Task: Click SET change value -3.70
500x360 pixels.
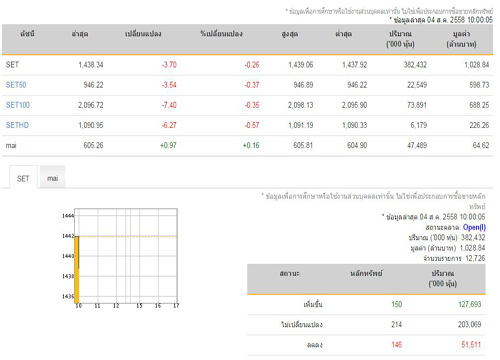Action: (169, 65)
